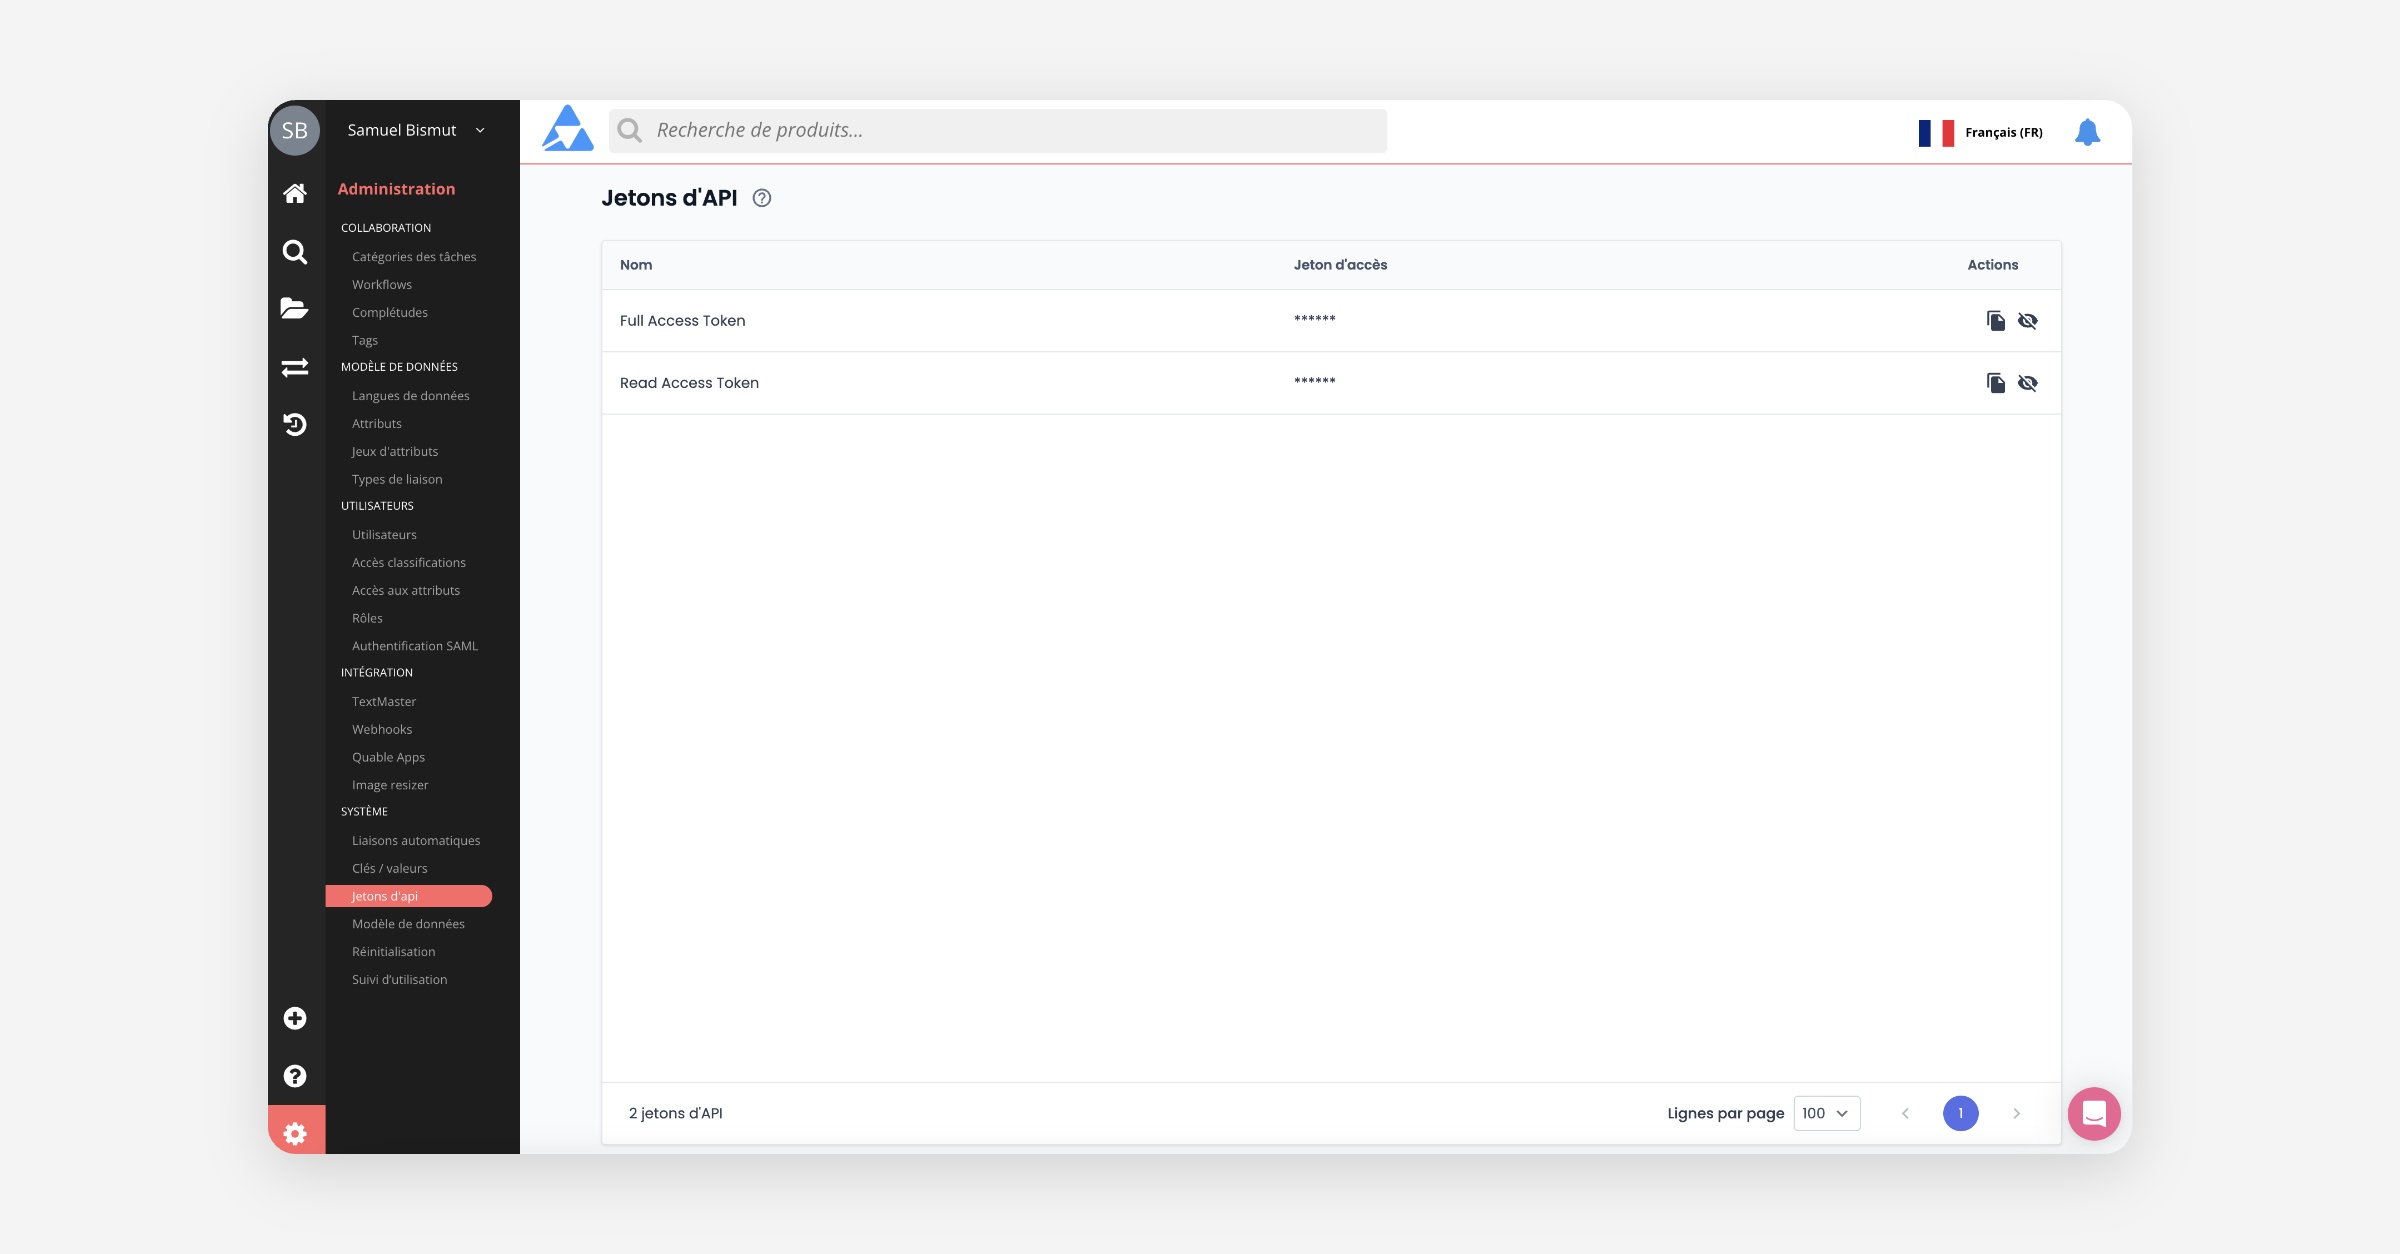This screenshot has height=1254, width=2400.
Task: Open Attributs menu entry
Action: coord(377,423)
